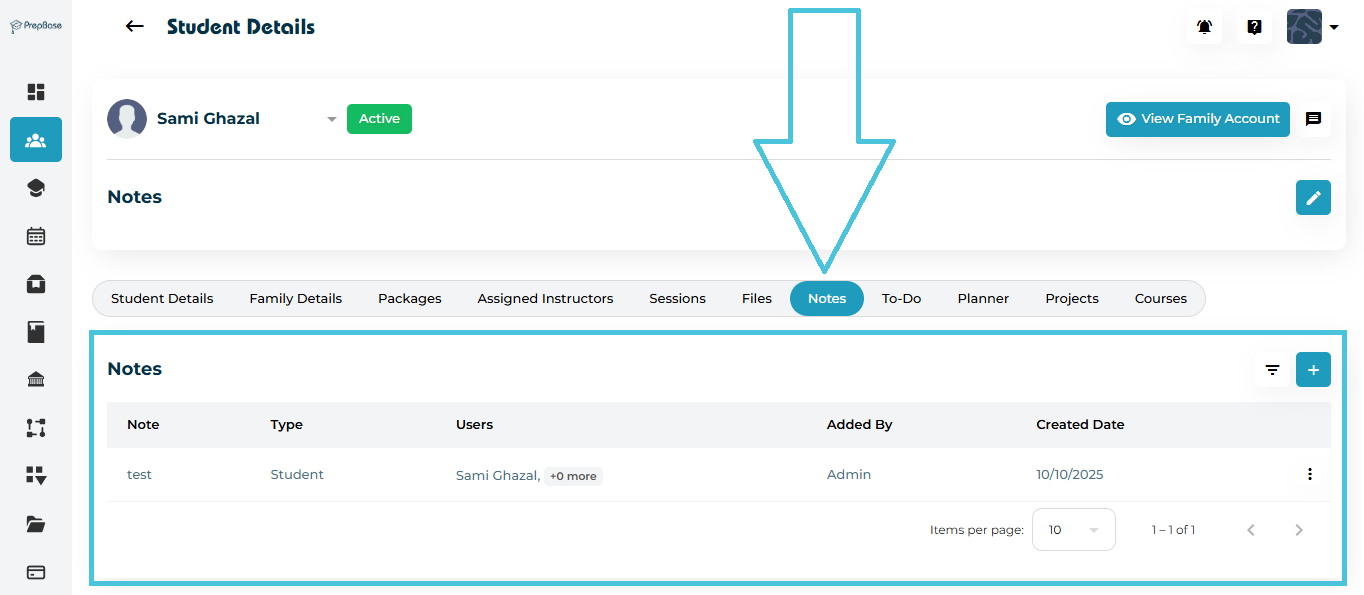
Task: Select the graduation cap sidebar icon
Action: click(36, 188)
